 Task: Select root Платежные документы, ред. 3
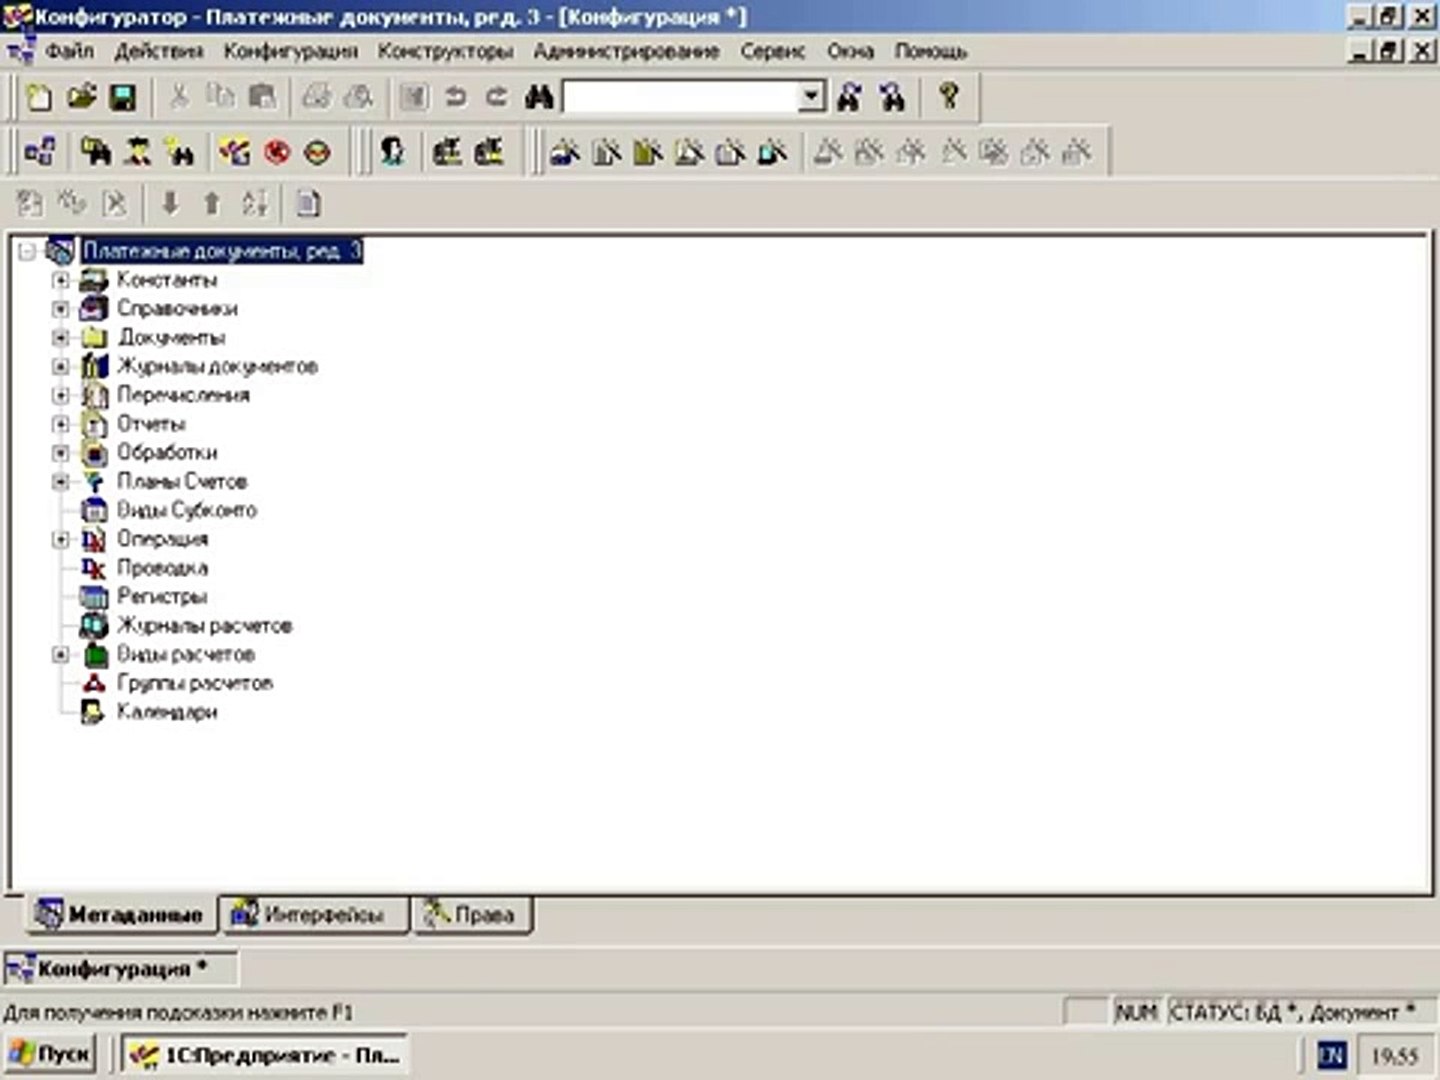click(222, 251)
